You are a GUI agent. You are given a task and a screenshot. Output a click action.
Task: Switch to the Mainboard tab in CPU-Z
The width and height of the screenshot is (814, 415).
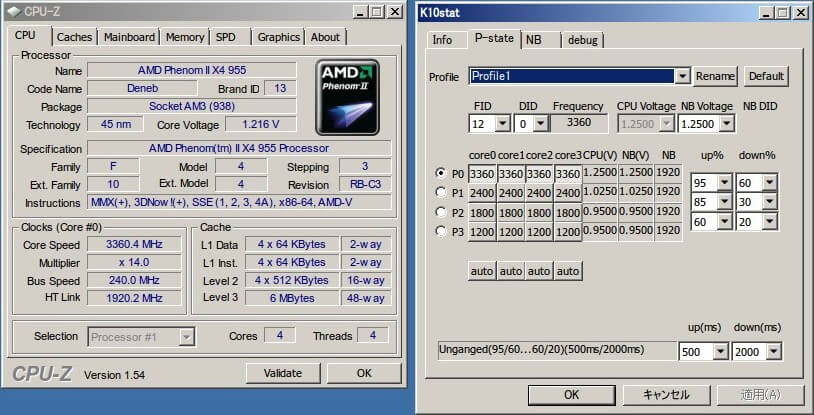coord(129,37)
